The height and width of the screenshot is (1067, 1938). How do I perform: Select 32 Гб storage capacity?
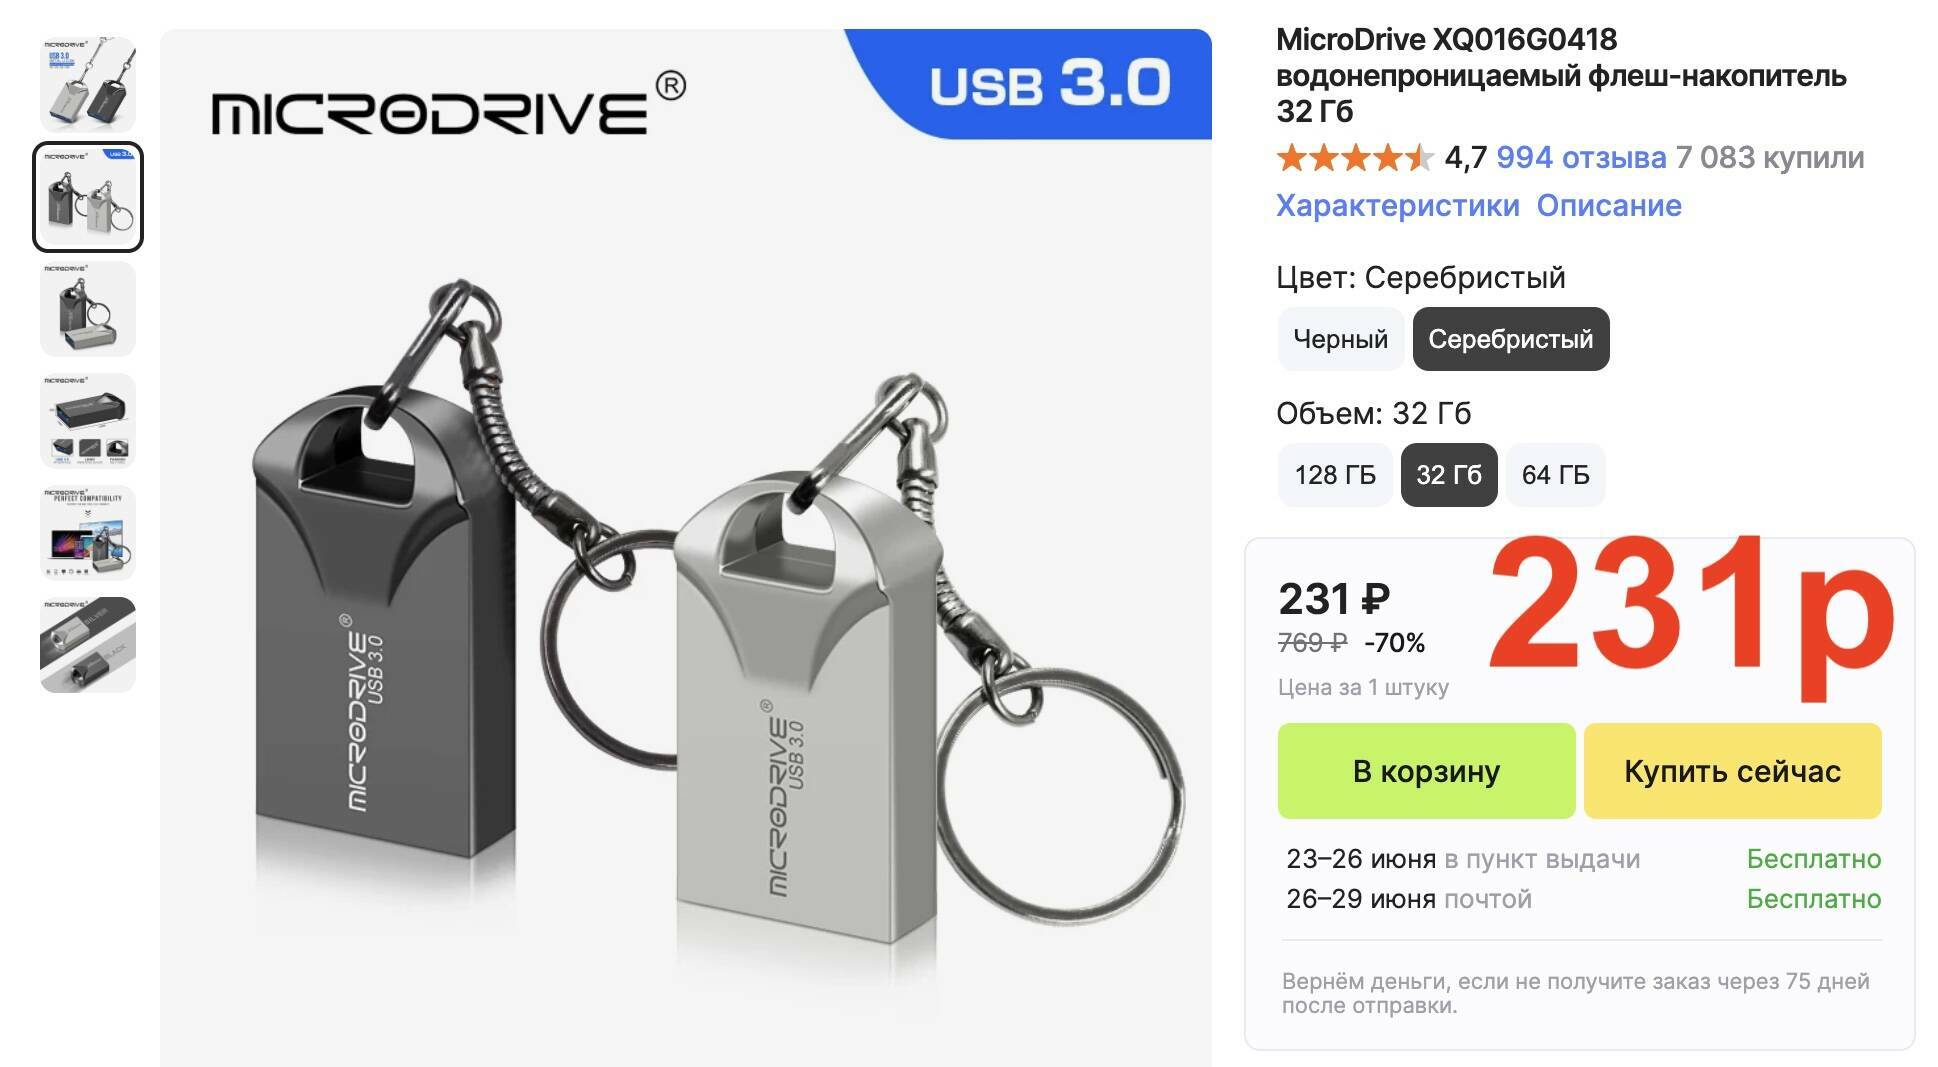pos(1449,475)
